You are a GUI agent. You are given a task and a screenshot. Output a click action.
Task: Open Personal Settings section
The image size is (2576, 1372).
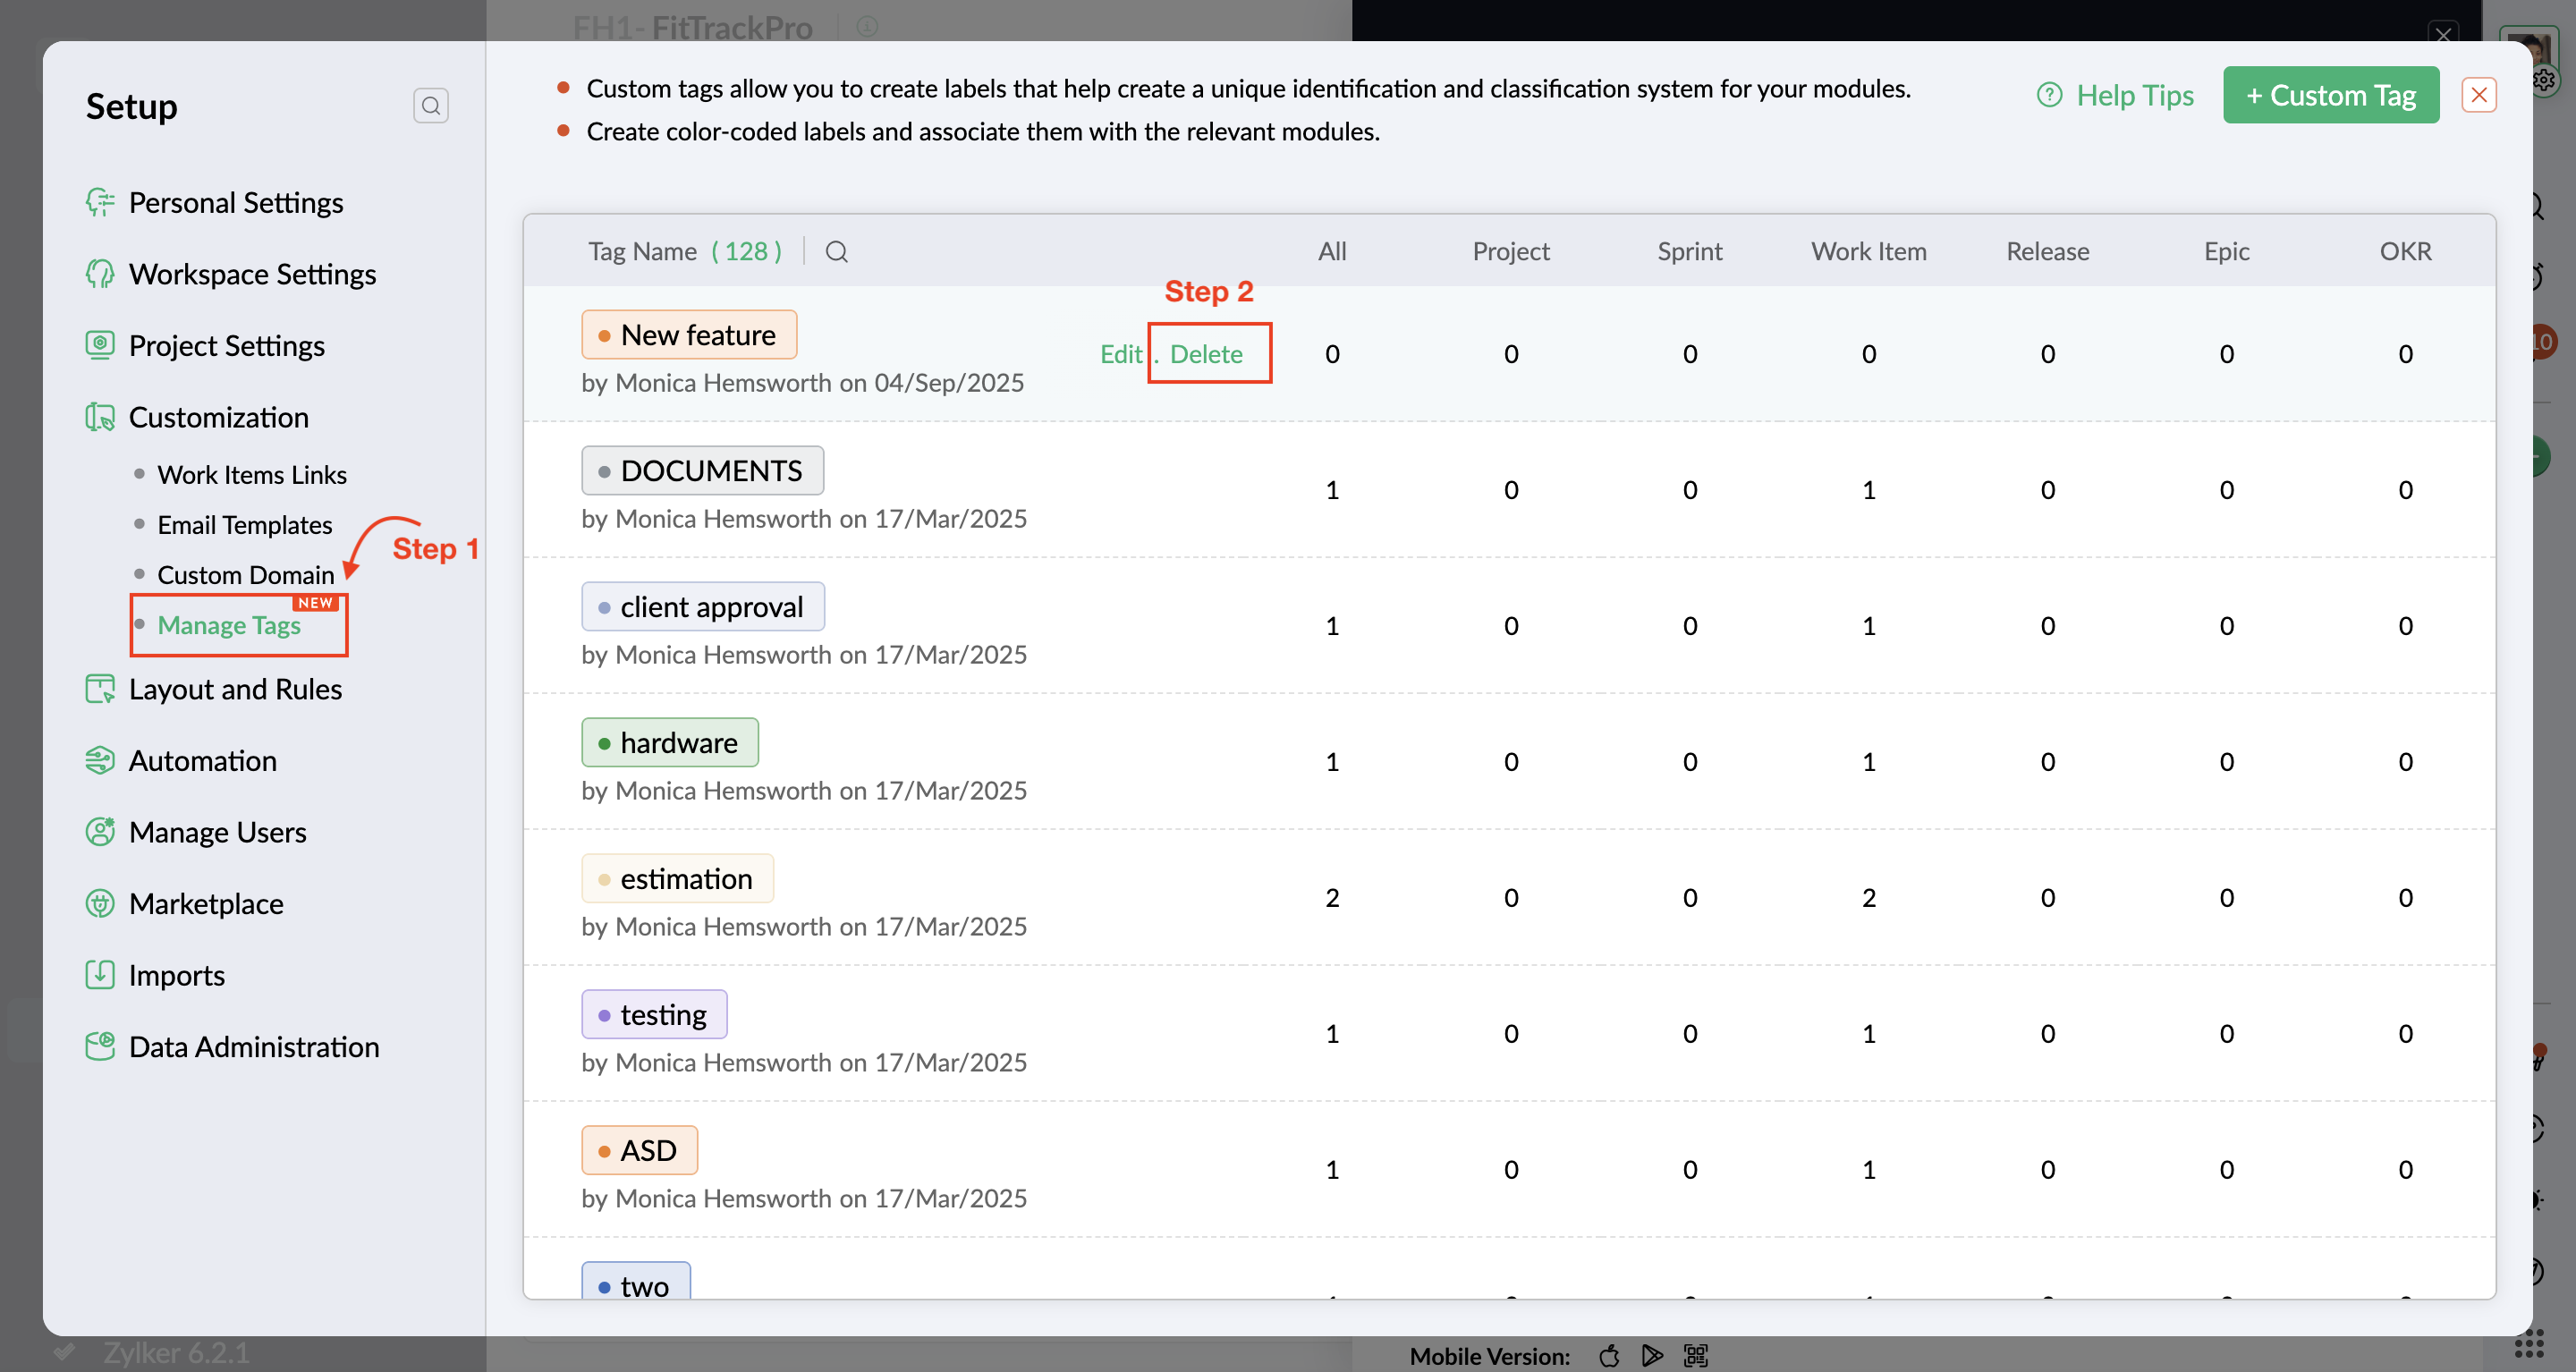pyautogui.click(x=235, y=203)
